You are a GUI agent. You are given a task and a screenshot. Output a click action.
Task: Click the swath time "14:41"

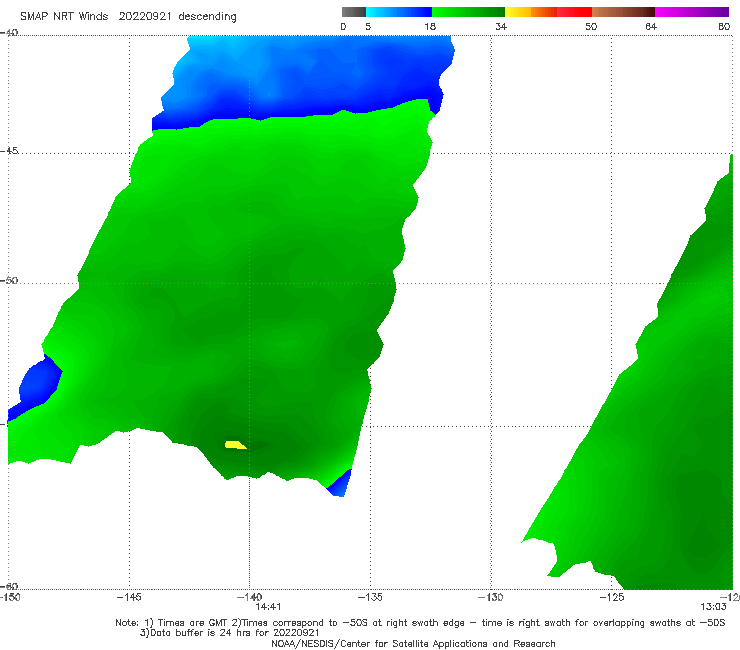[268, 607]
